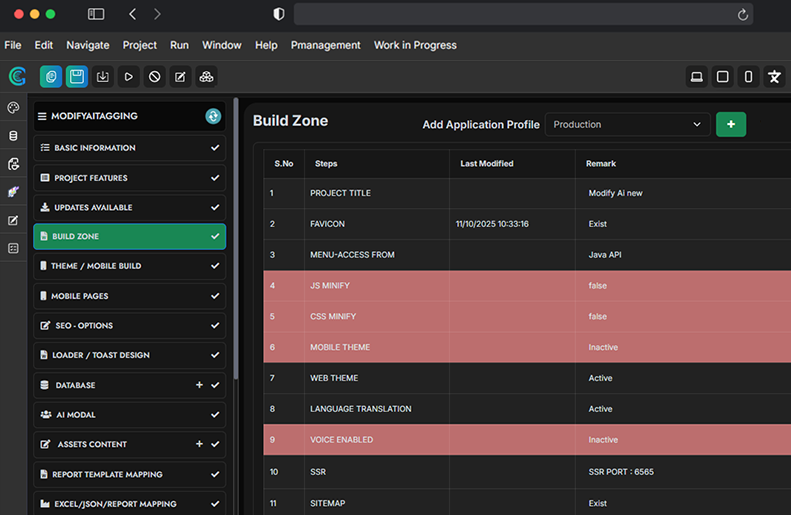Click the edit note icon in left sidebar
Viewport: 791px width, 515px height.
[13, 220]
